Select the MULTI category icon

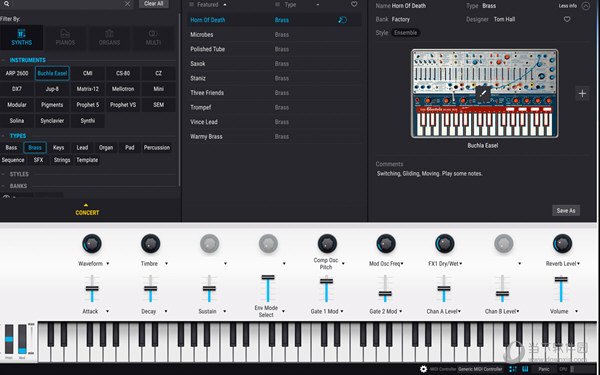pos(153,37)
